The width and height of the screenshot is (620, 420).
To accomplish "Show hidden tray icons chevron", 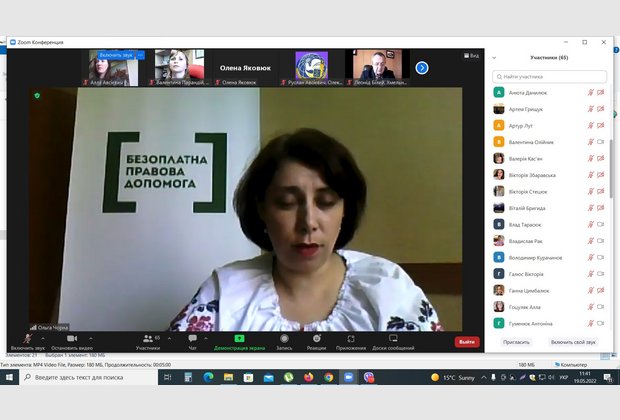I will (x=484, y=377).
